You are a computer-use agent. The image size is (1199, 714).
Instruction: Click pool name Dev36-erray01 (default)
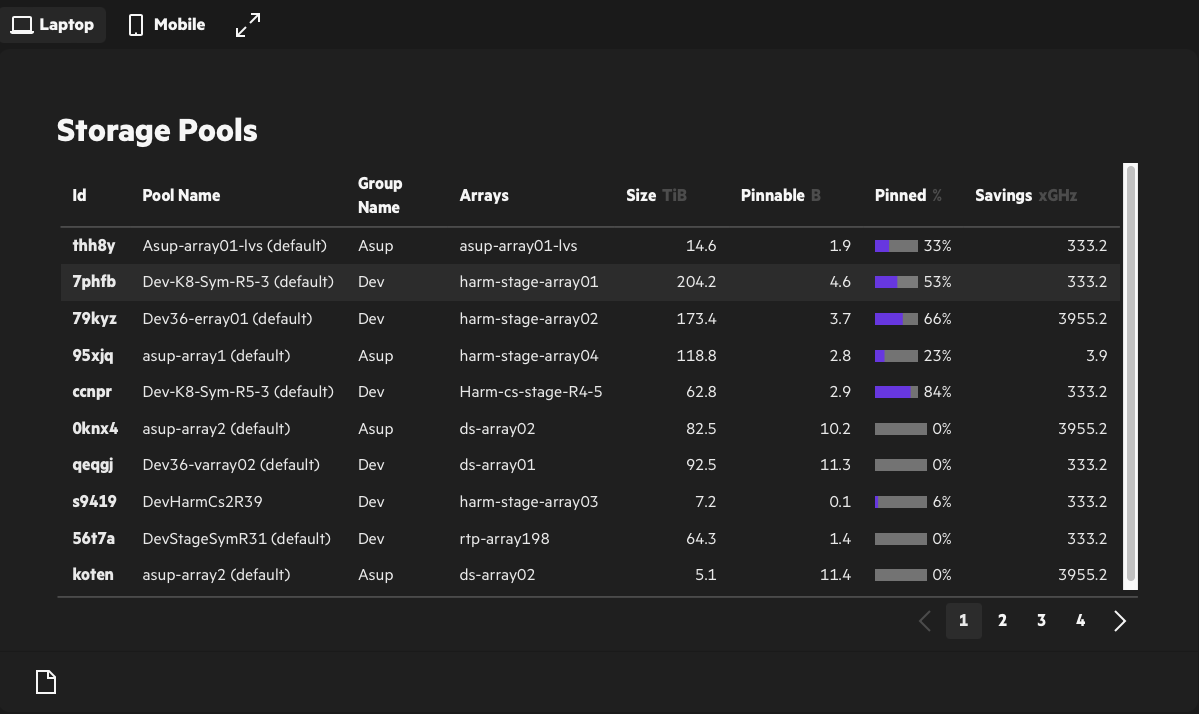(x=227, y=318)
